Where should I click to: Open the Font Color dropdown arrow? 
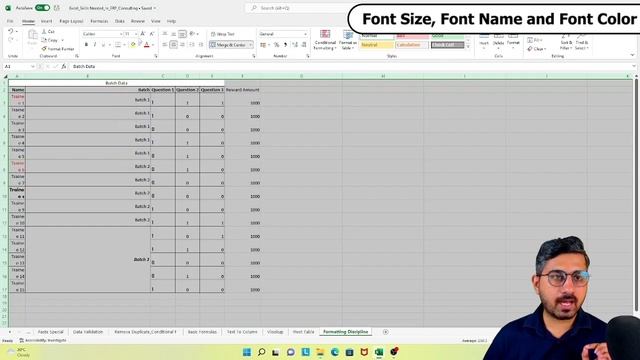[x=153, y=44]
